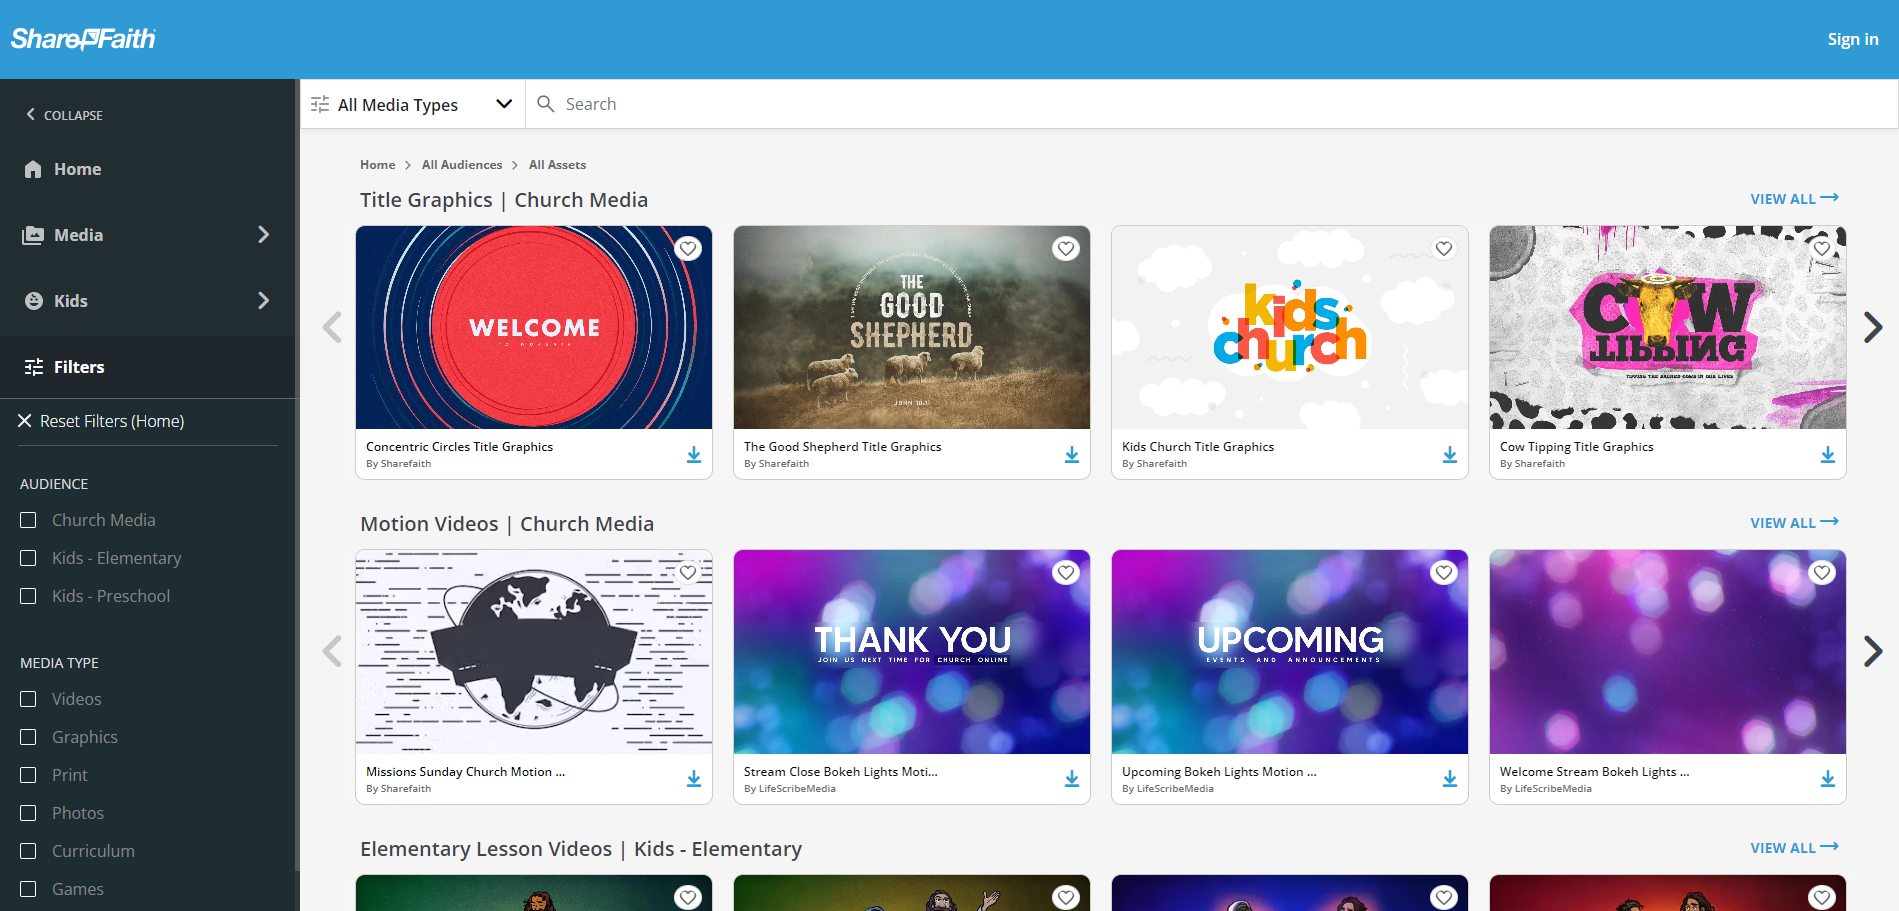This screenshot has width=1899, height=911.
Task: Select the Curriculum media type checkbox
Action: pos(28,851)
